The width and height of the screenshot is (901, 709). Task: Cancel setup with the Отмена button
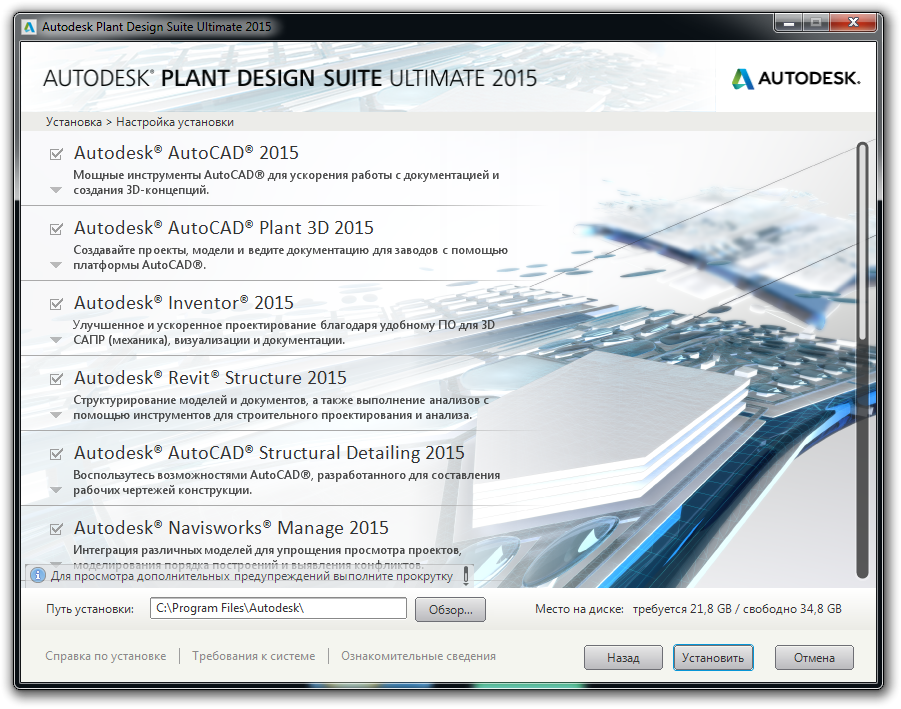click(x=814, y=658)
